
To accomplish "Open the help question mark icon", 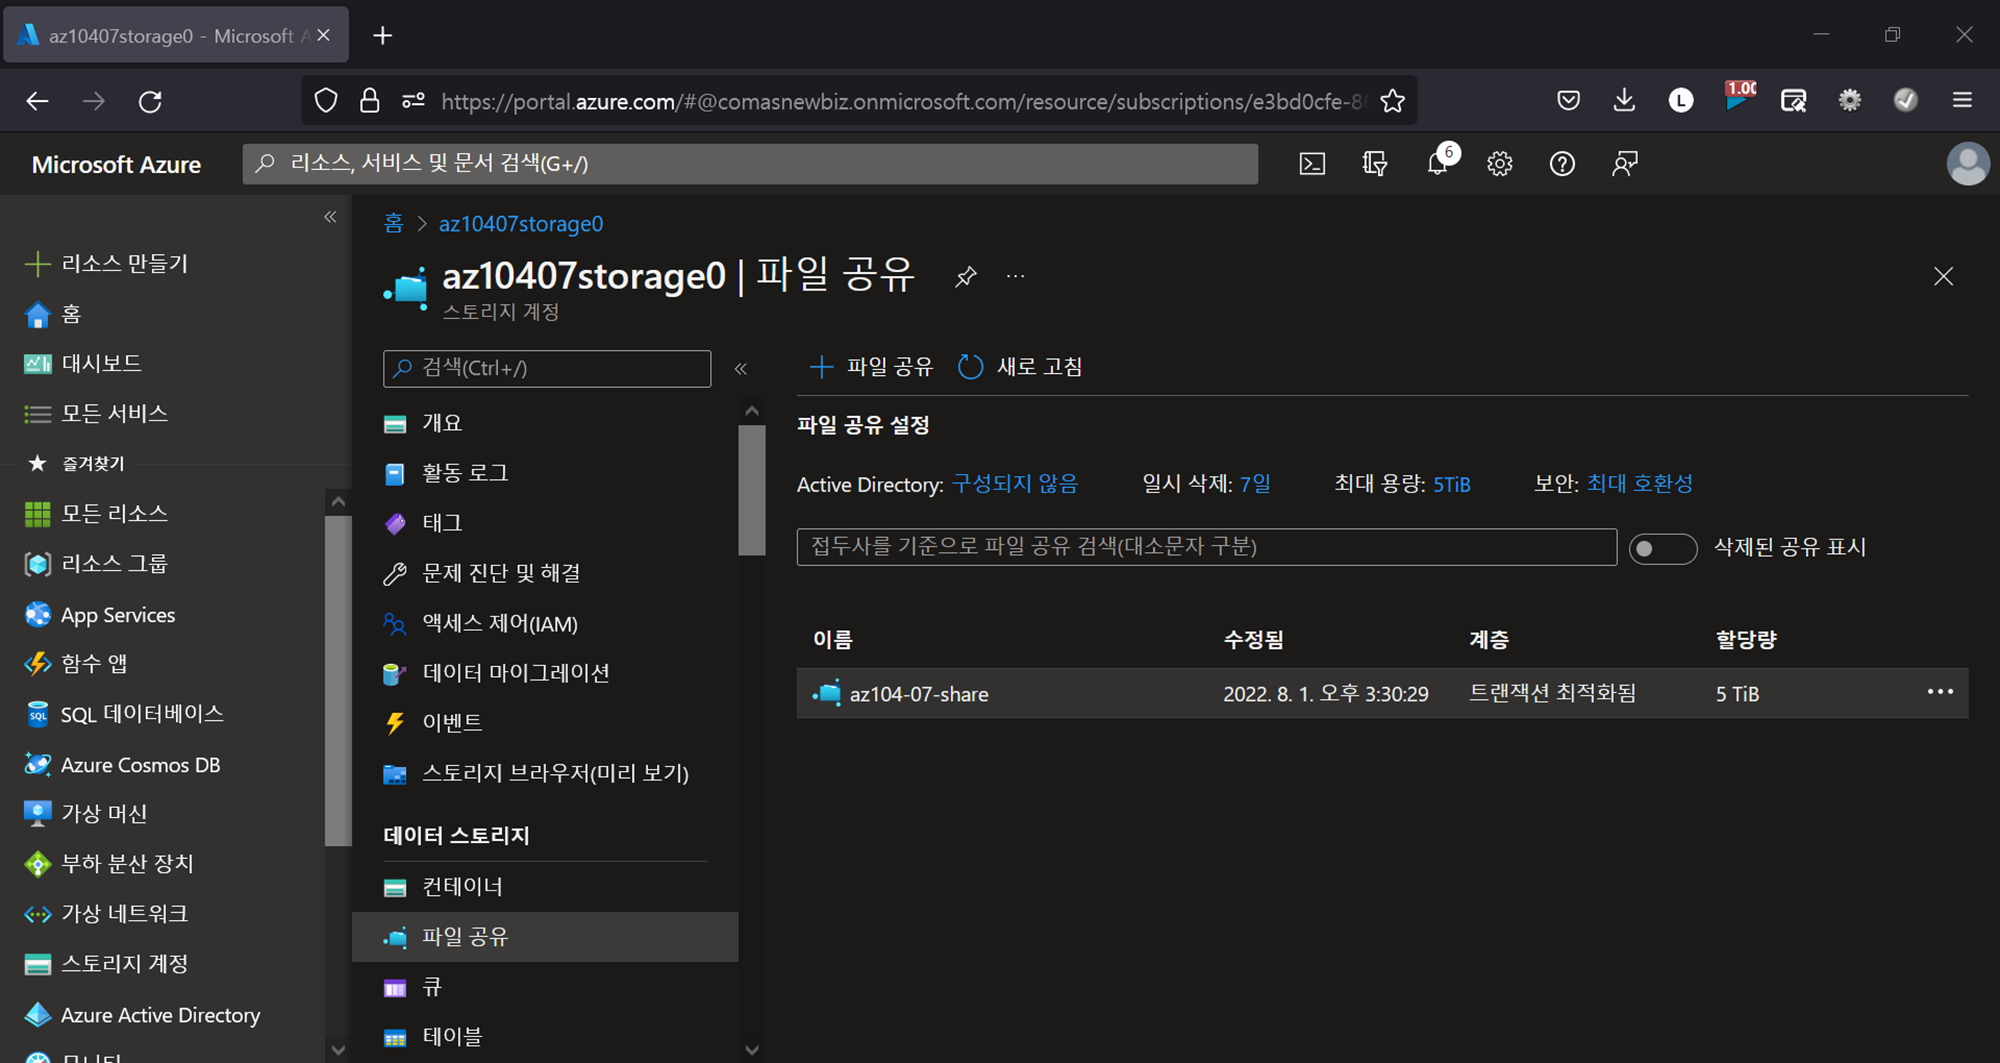I will coord(1562,164).
